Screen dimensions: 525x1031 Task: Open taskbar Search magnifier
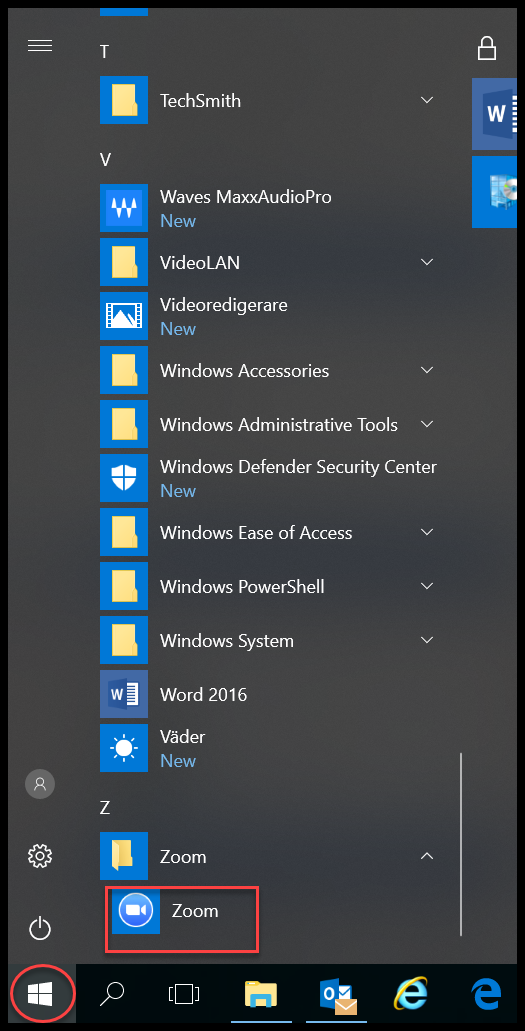coord(112,994)
